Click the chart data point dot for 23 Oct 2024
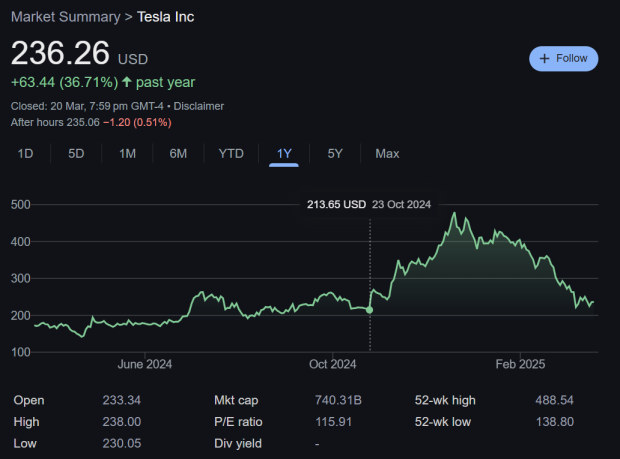Viewport: 620px width, 459px height. click(x=369, y=310)
